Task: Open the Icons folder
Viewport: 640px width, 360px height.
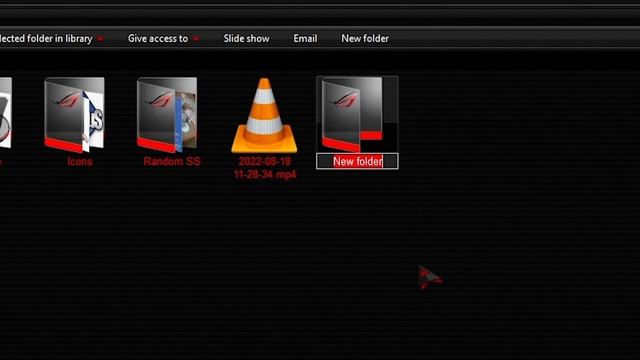Action: pos(74,114)
